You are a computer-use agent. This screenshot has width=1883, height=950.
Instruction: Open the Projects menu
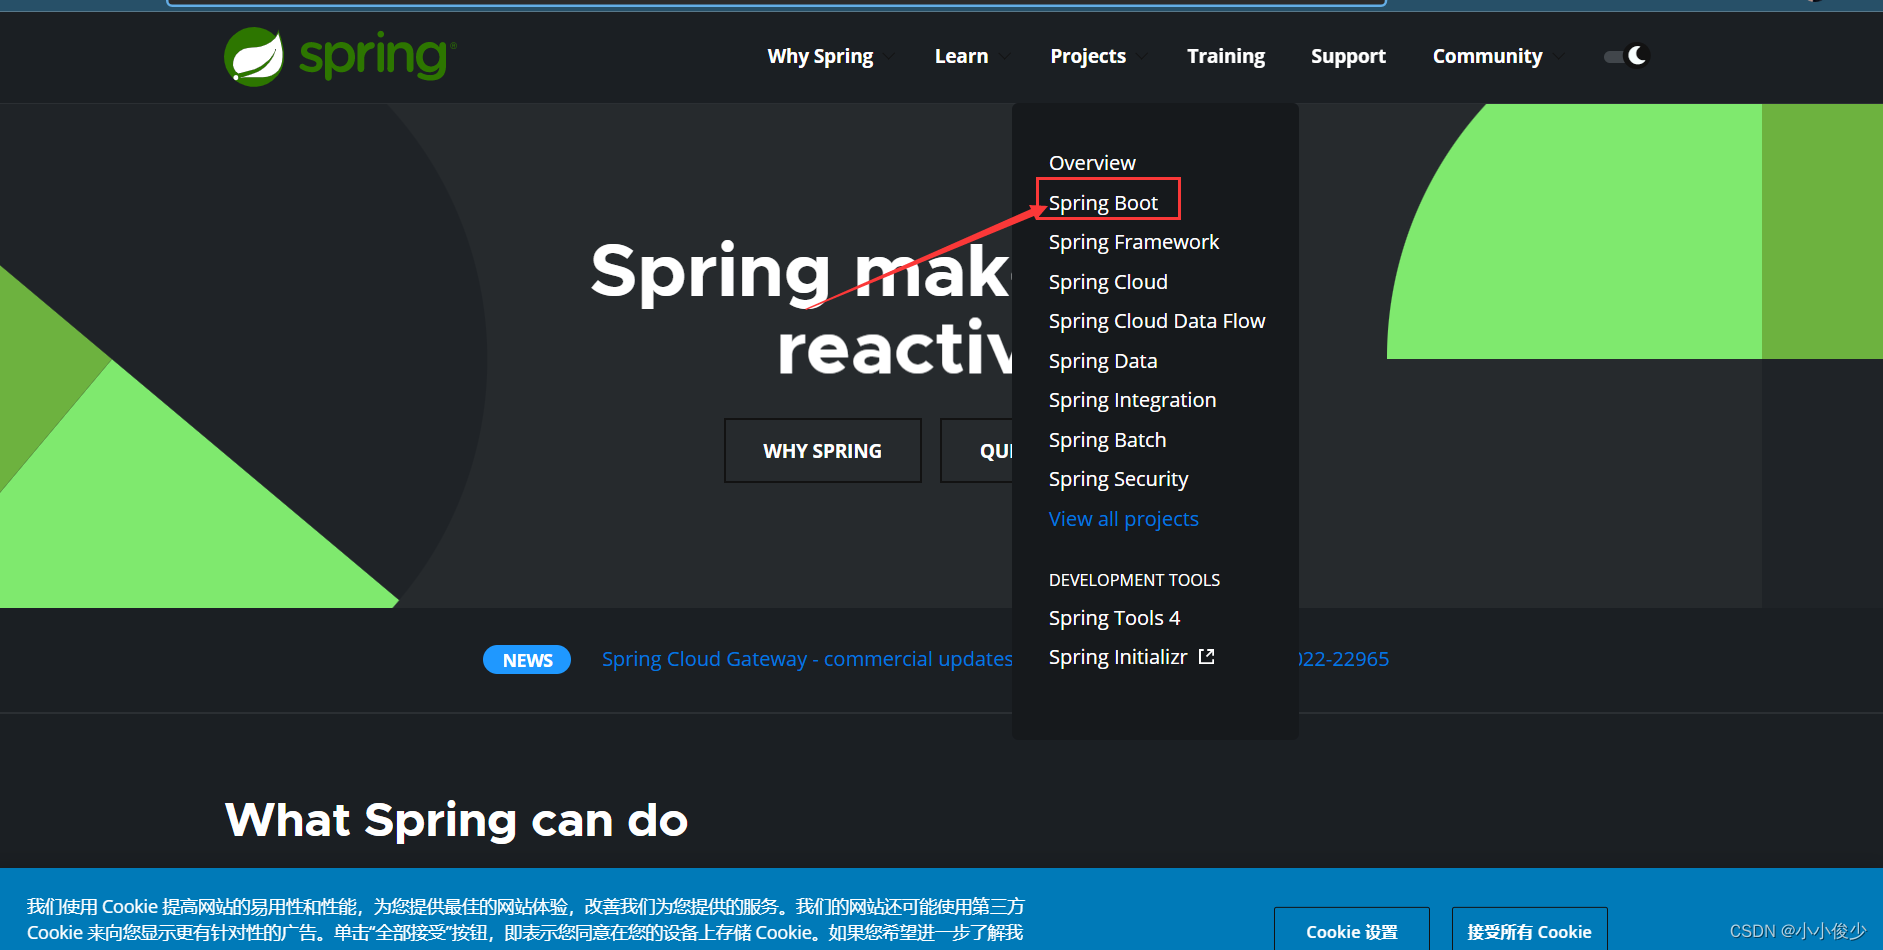click(x=1088, y=56)
